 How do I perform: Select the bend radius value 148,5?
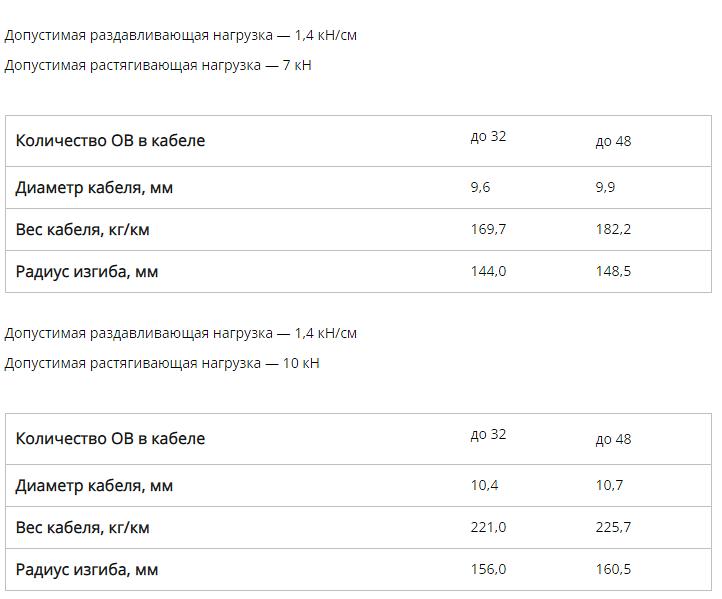(x=613, y=271)
